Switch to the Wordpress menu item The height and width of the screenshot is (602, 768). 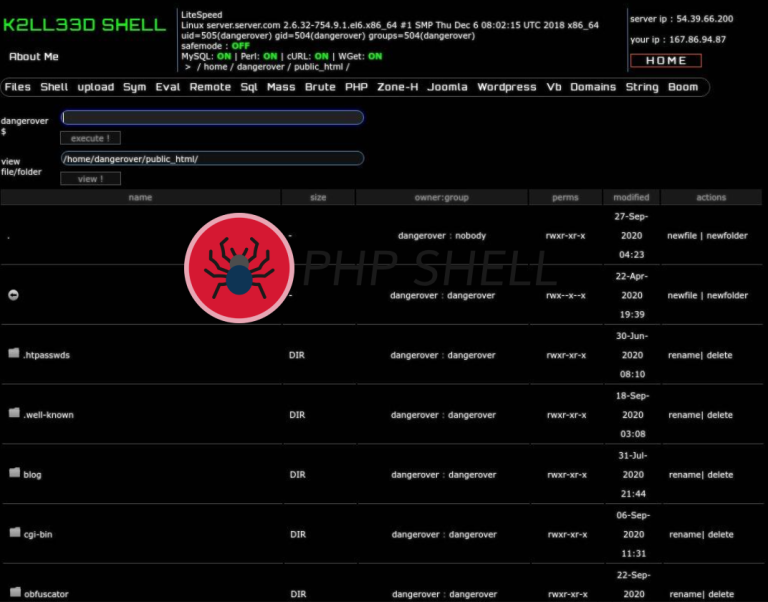[x=506, y=87]
